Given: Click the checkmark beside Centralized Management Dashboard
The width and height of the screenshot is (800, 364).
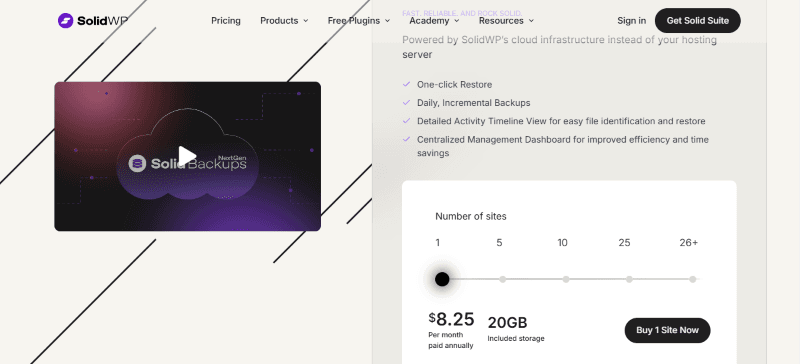Looking at the screenshot, I should tap(406, 139).
